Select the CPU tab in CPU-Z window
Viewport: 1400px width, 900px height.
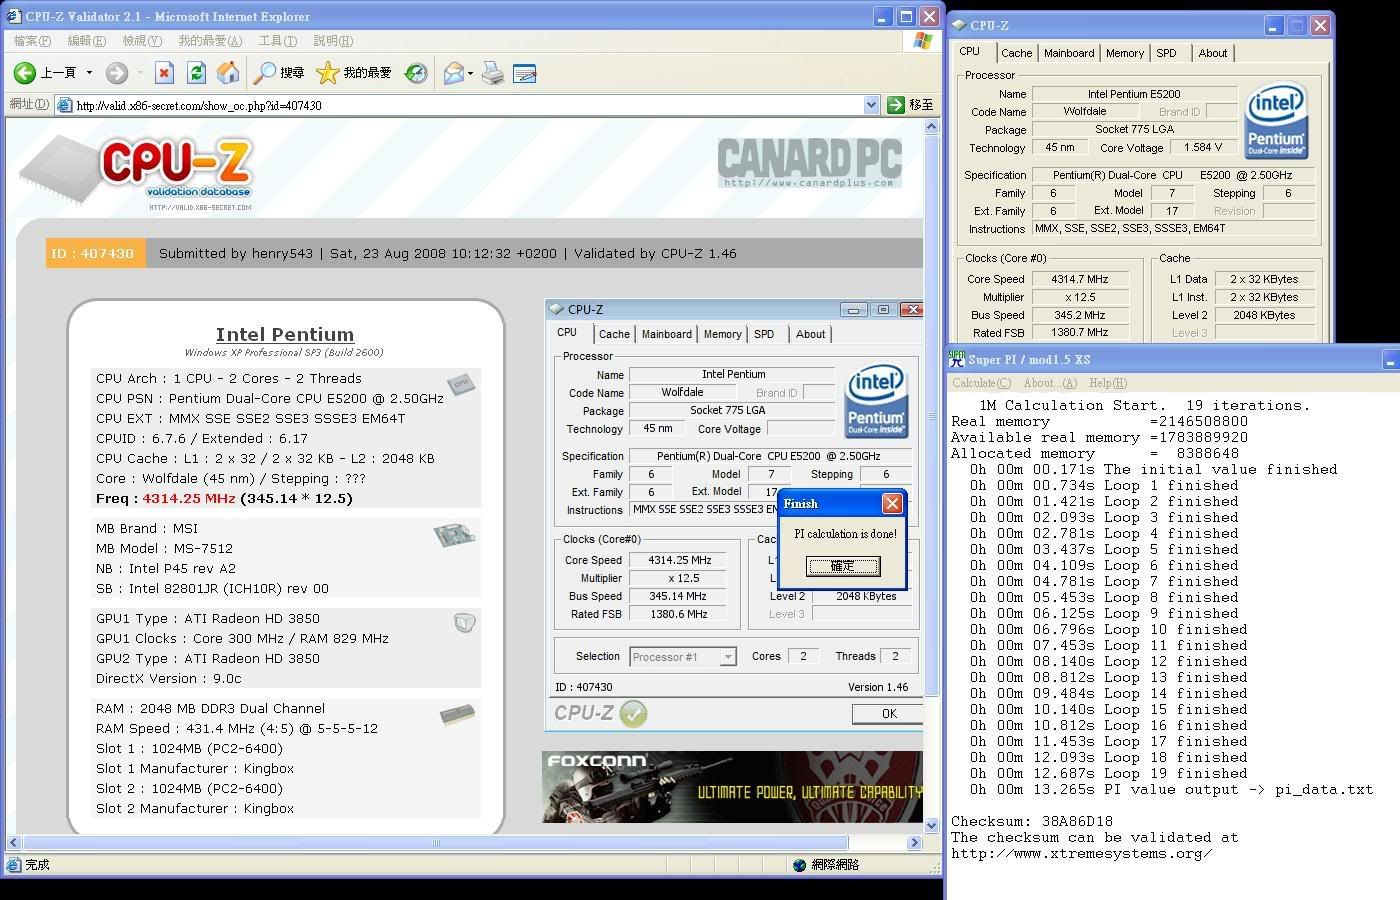point(970,51)
